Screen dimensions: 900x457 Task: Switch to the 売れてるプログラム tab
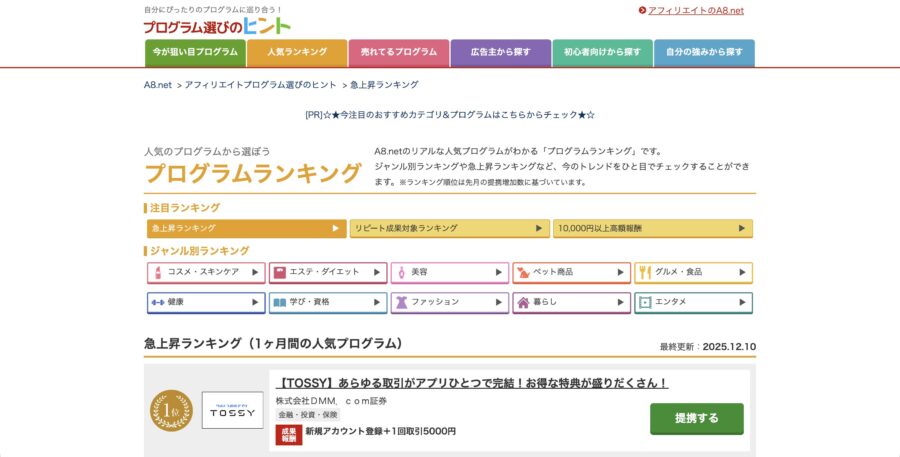[x=398, y=53]
